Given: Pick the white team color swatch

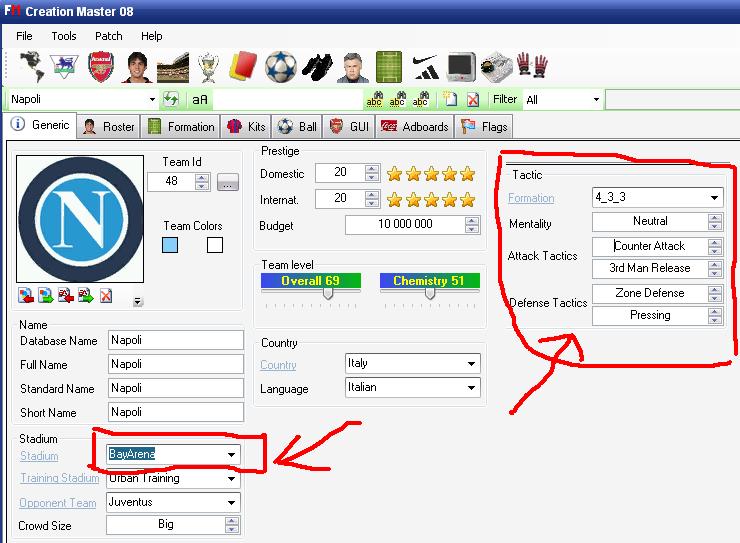Looking at the screenshot, I should pos(215,245).
